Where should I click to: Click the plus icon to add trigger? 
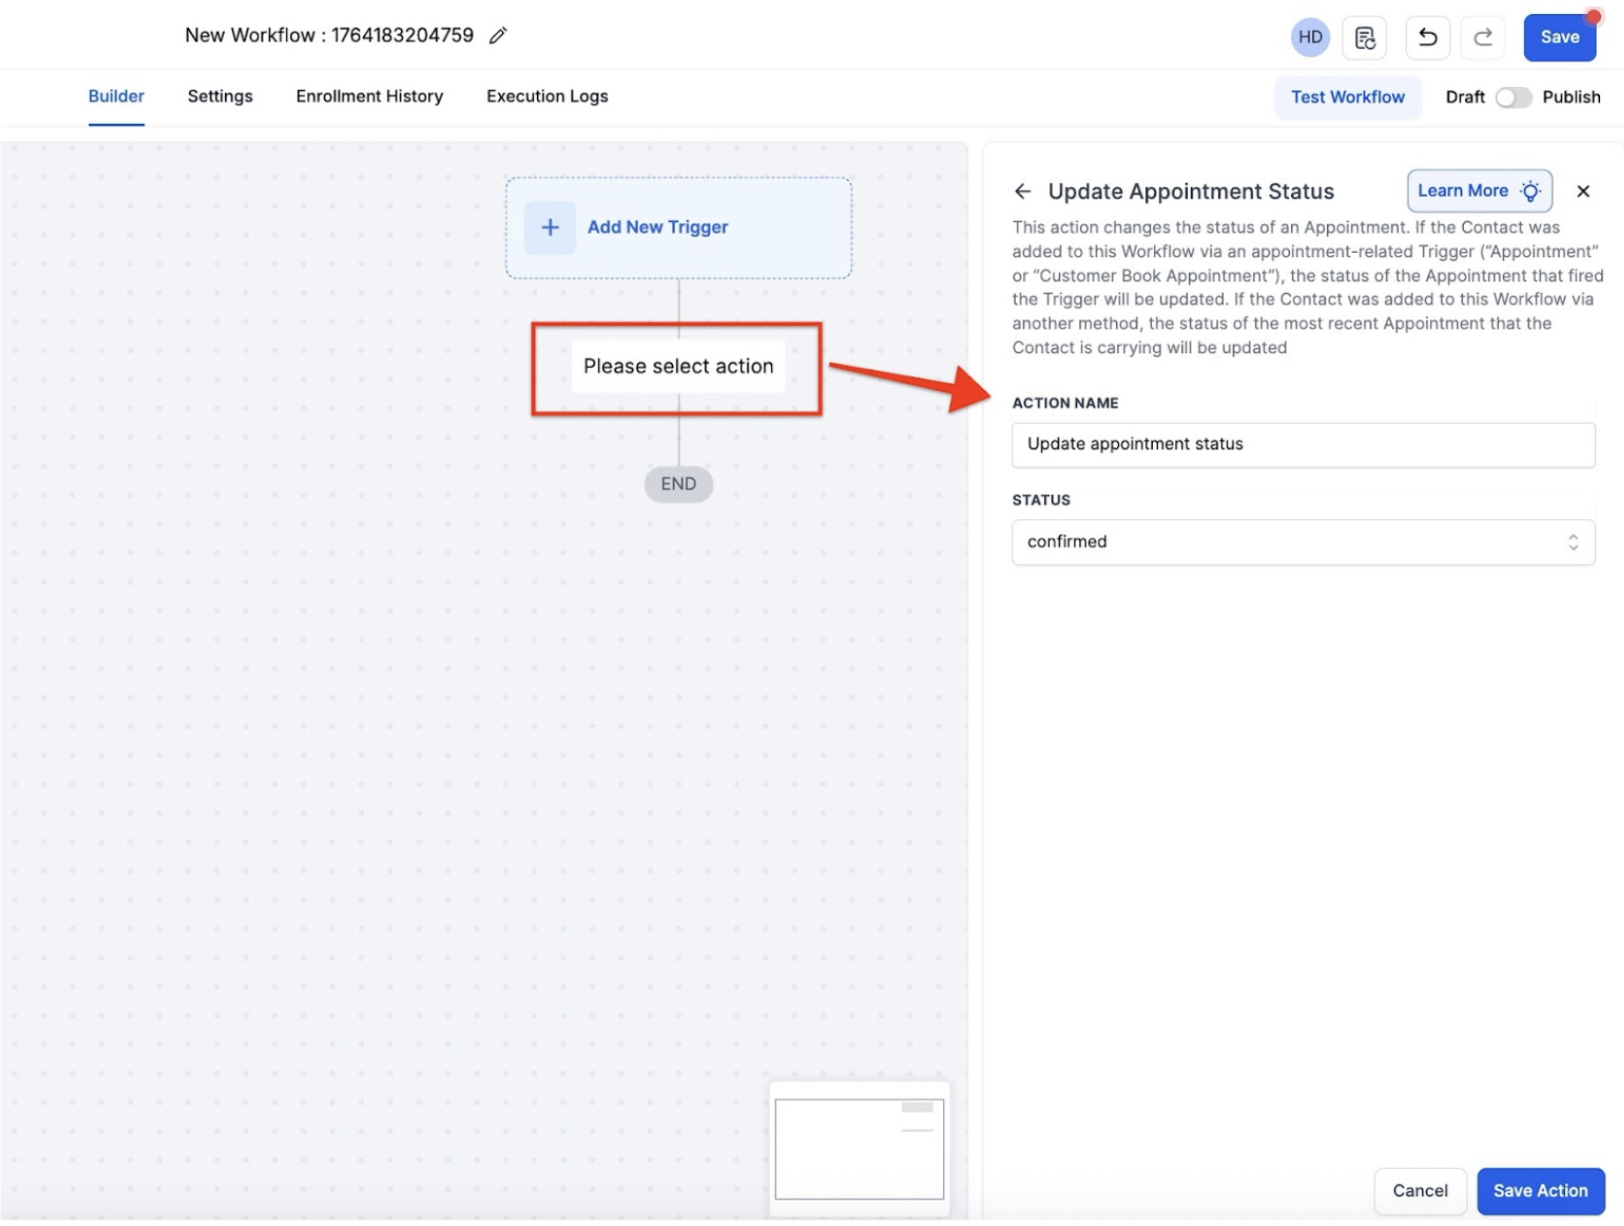(x=550, y=228)
